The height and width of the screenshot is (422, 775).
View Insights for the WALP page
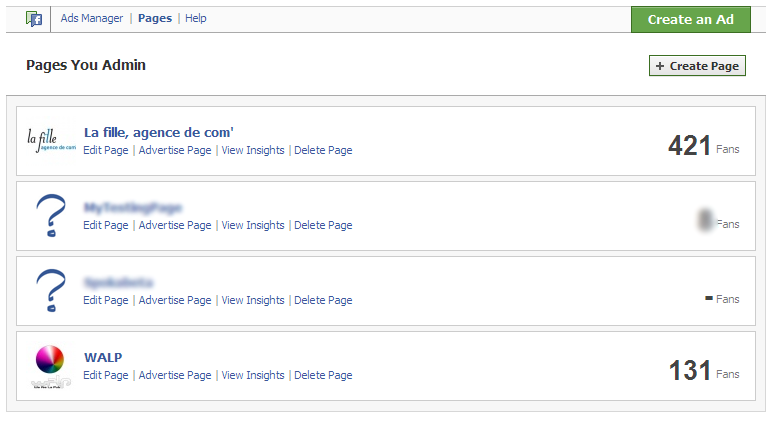pyautogui.click(x=253, y=375)
